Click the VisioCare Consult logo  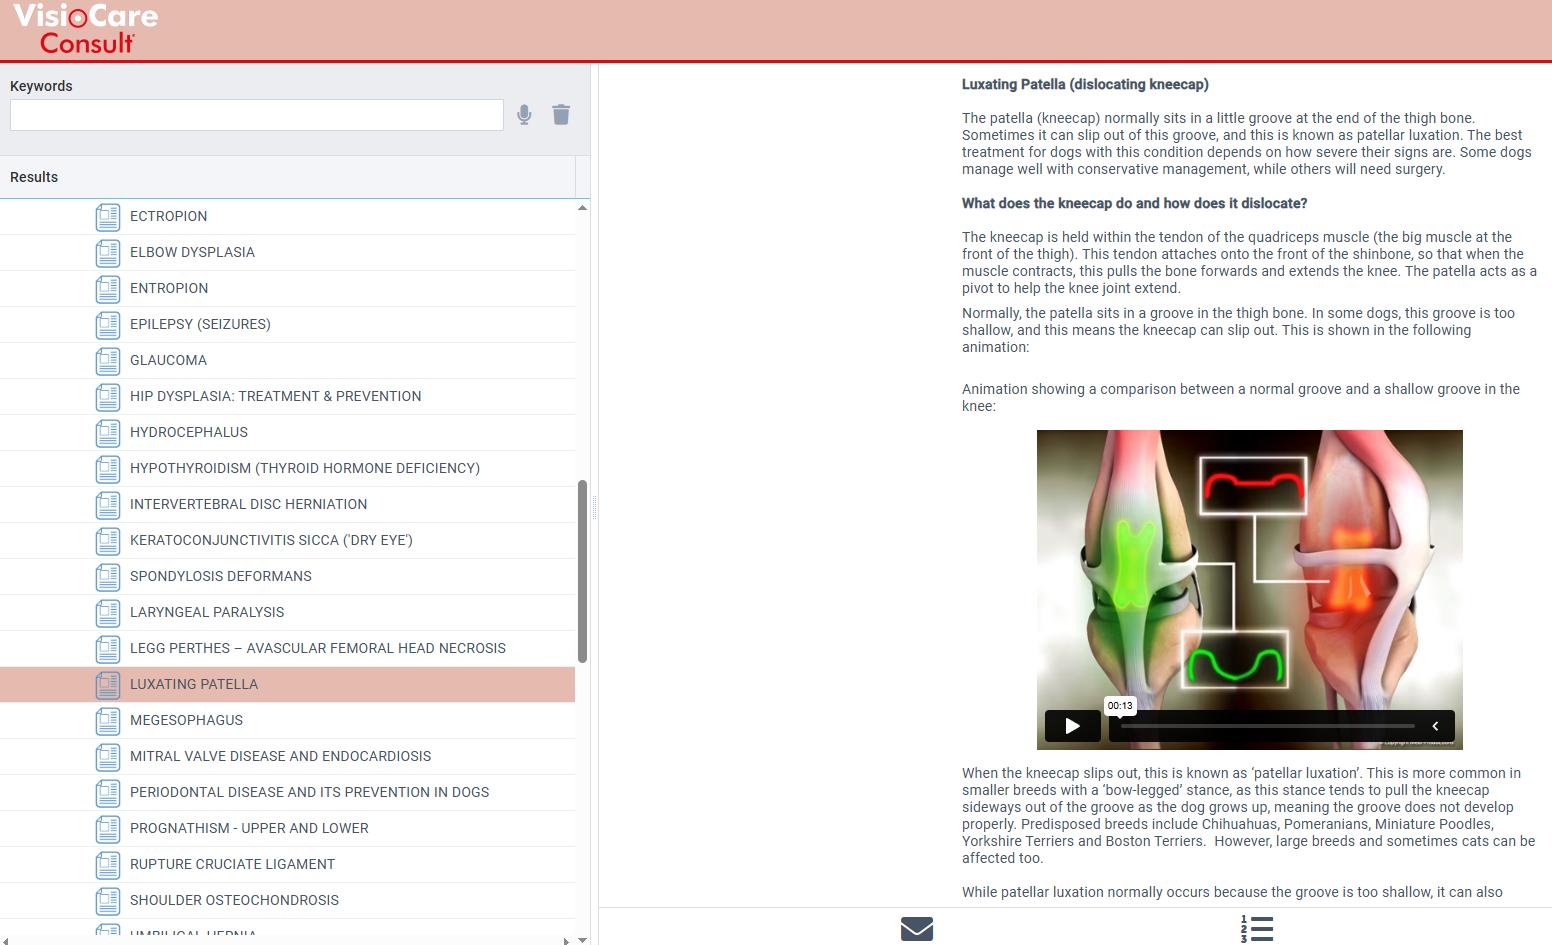(86, 29)
